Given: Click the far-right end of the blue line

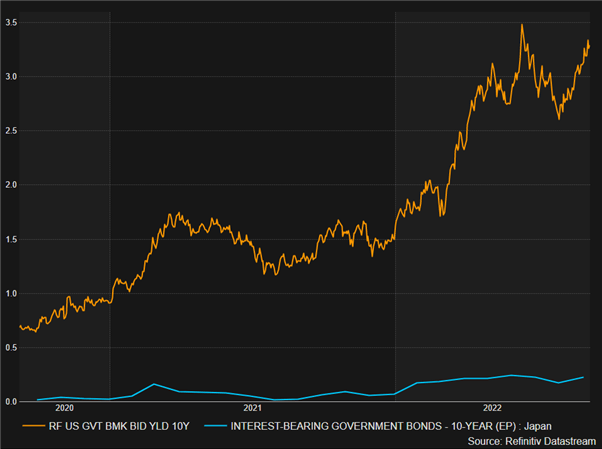Looking at the screenshot, I should point(584,377).
